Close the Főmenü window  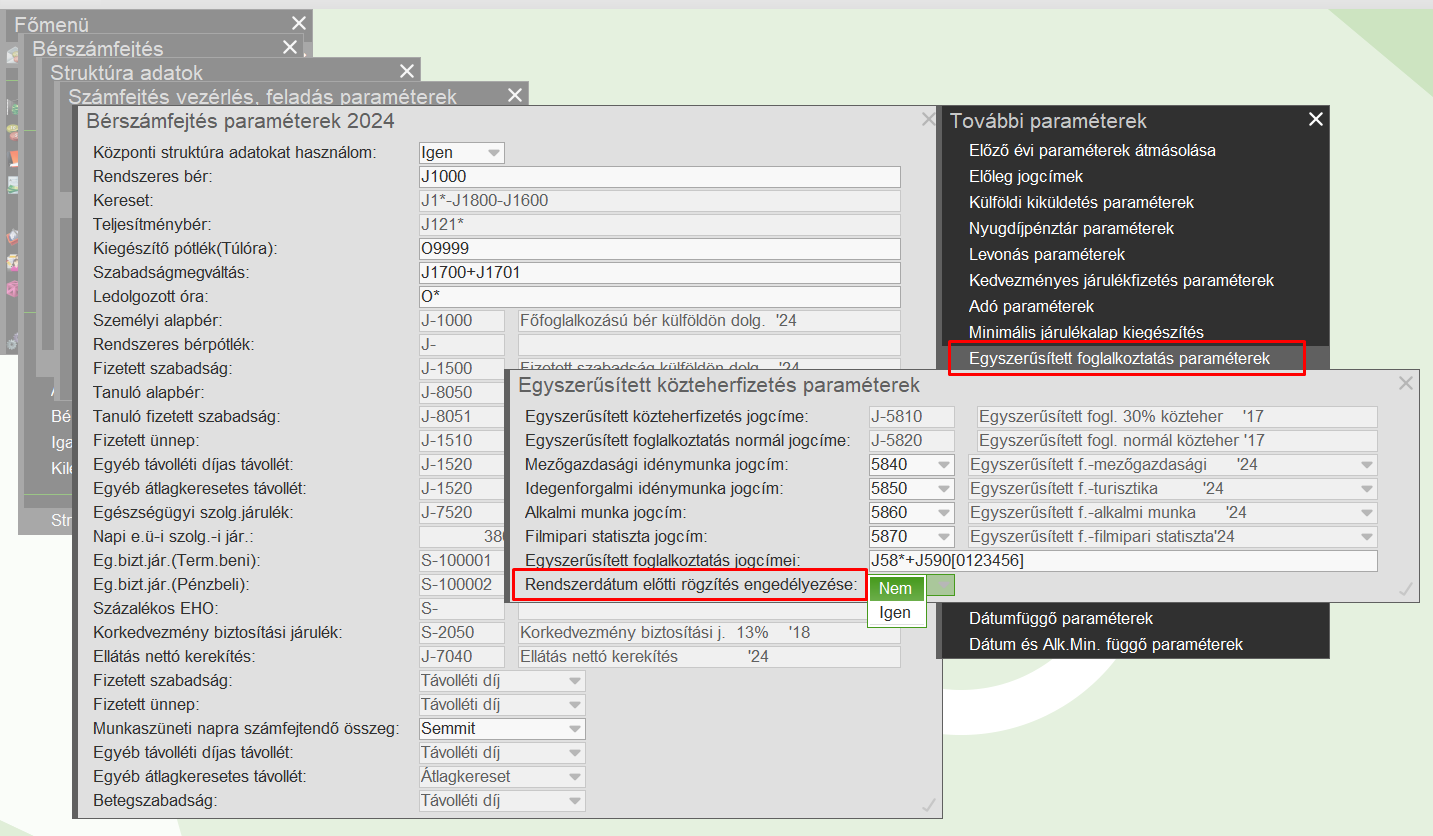point(299,23)
